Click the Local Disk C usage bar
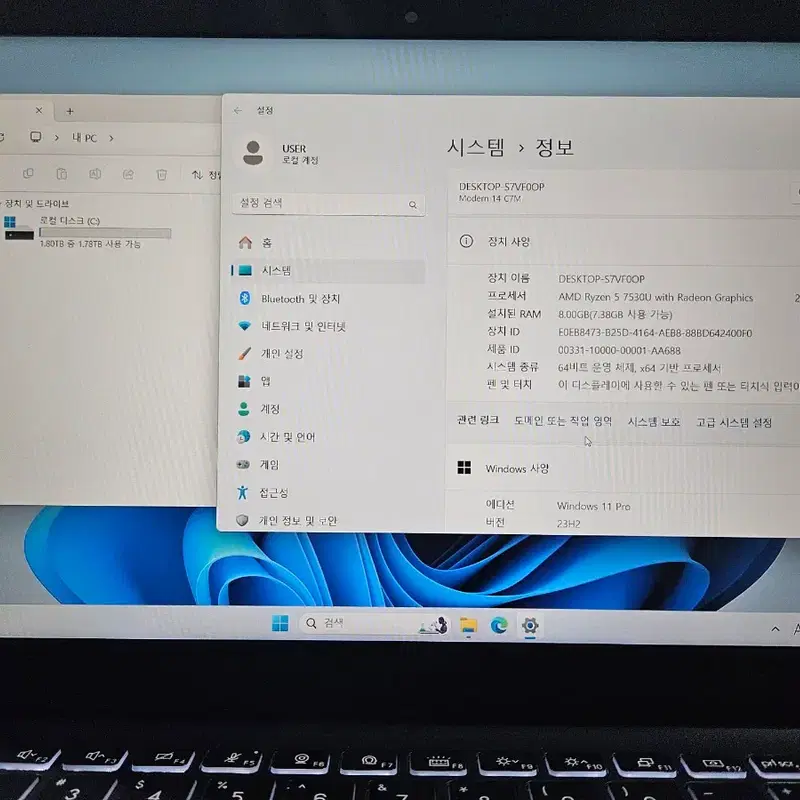800x800 pixels. [x=105, y=233]
